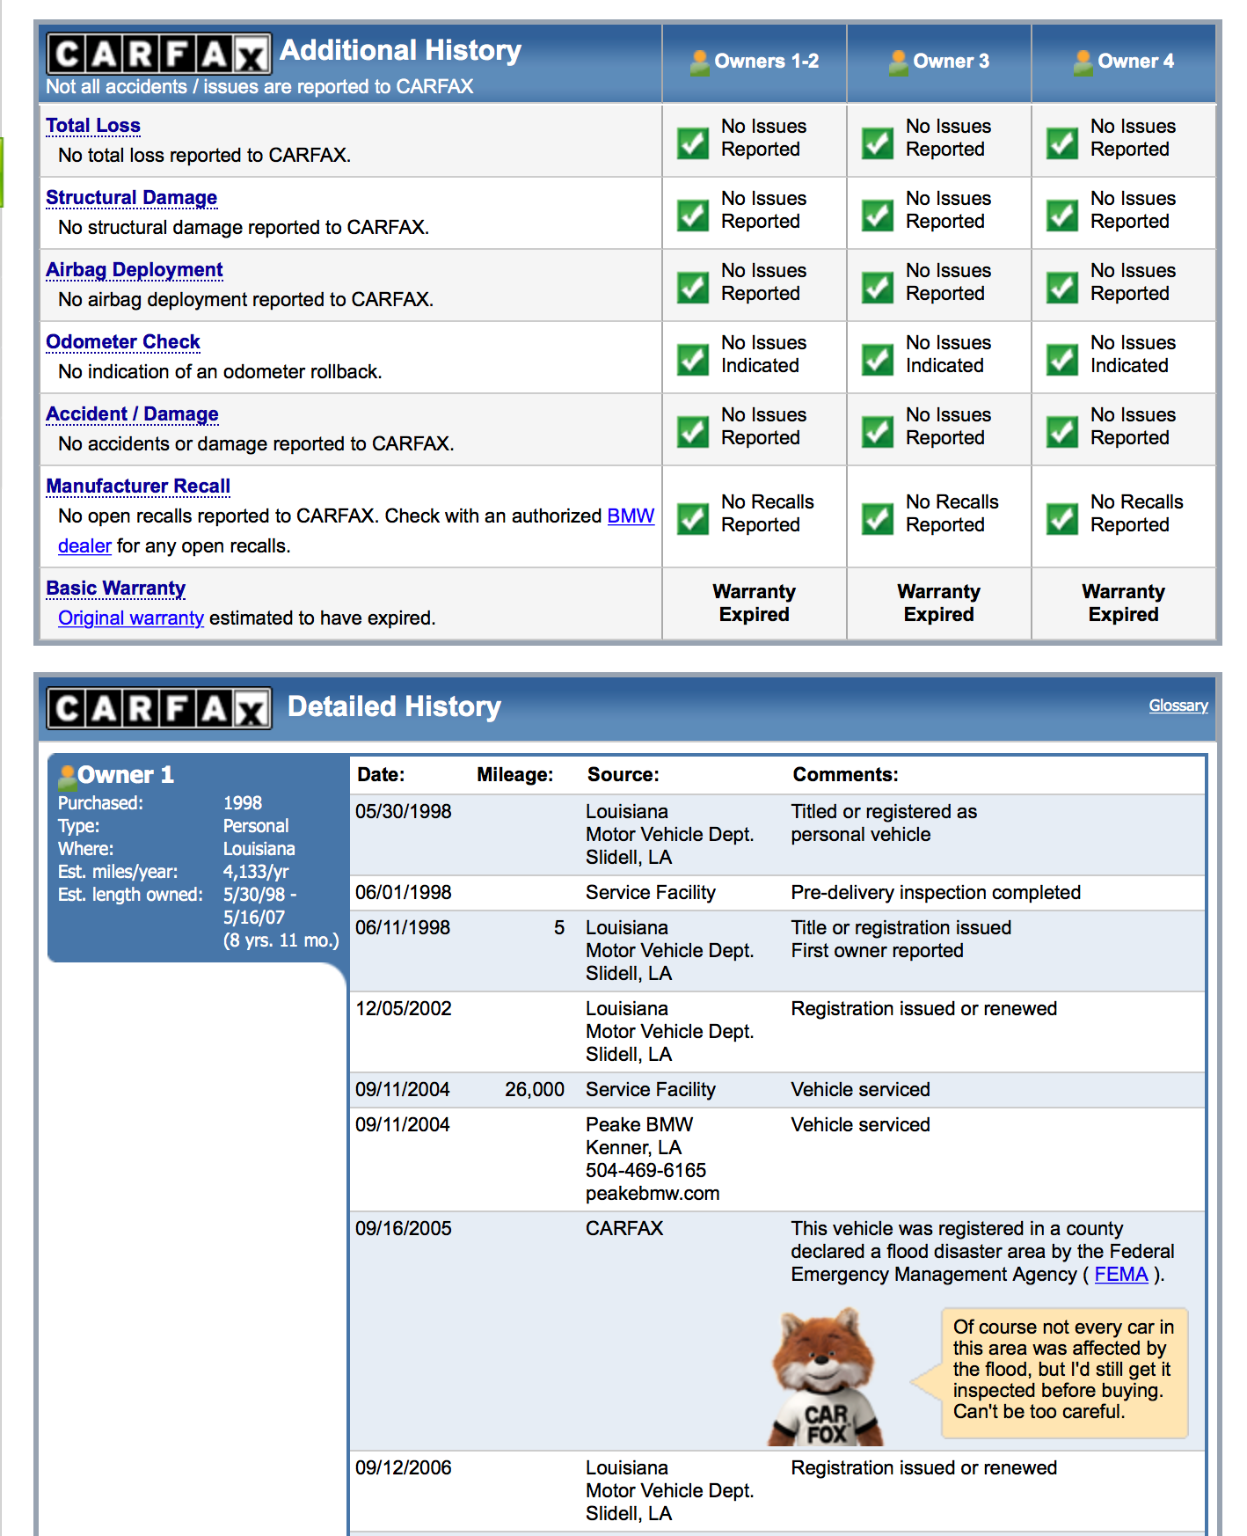Click the Peake BMW source name
1247x1536 pixels.
coord(639,1125)
